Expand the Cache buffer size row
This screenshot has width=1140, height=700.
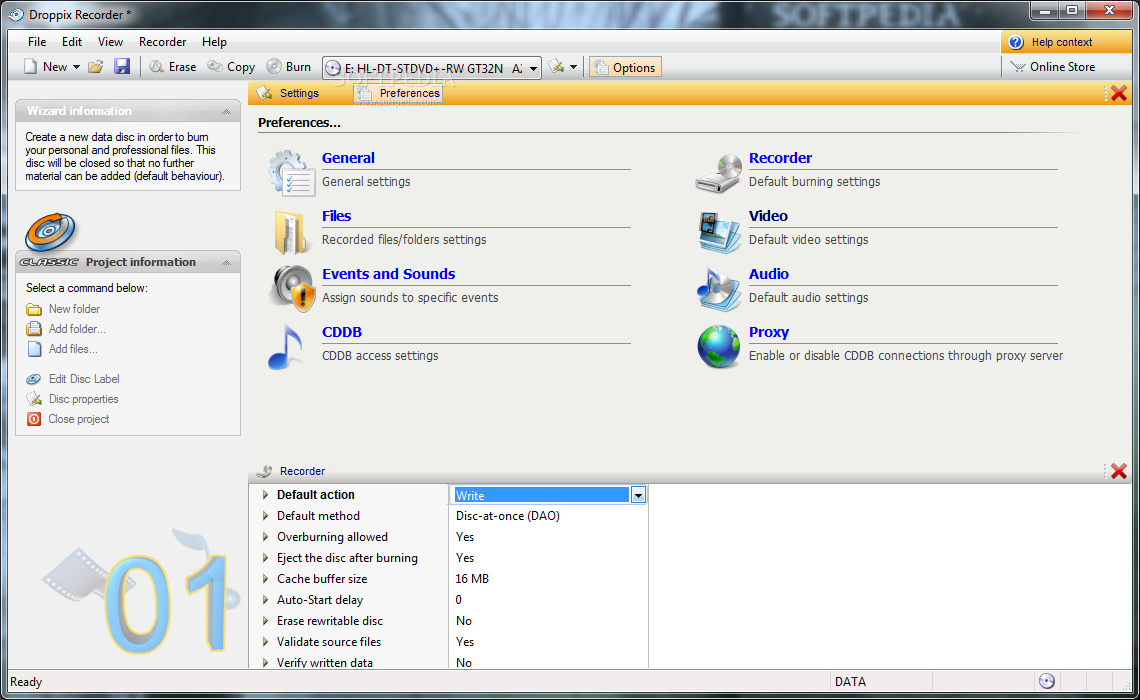265,579
